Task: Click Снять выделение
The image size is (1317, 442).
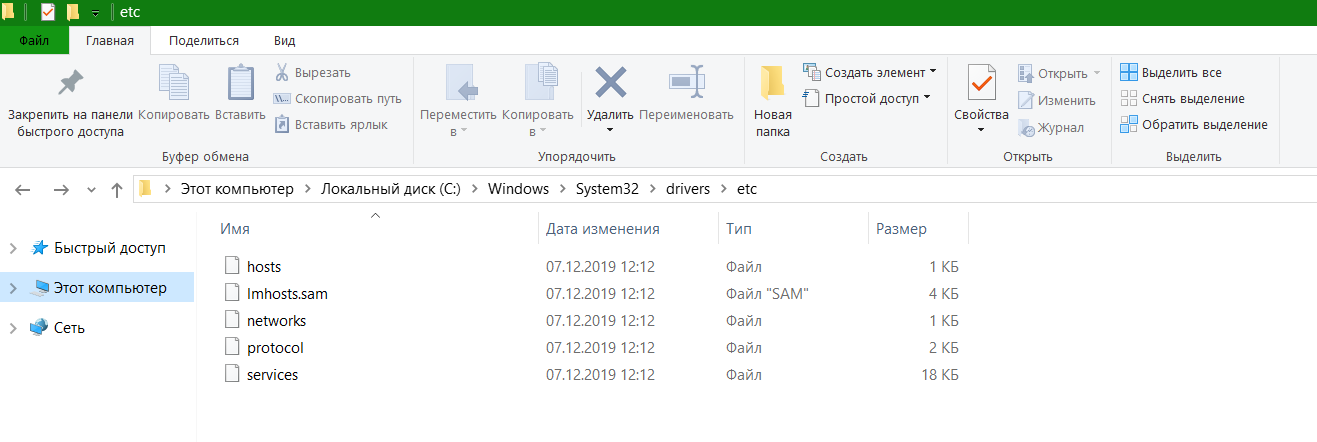Action: click(1182, 99)
